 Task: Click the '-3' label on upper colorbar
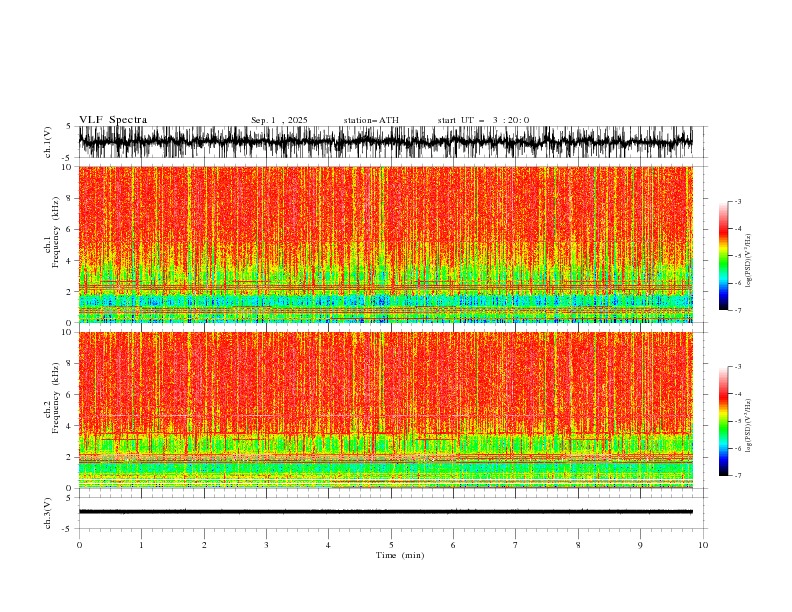point(737,201)
